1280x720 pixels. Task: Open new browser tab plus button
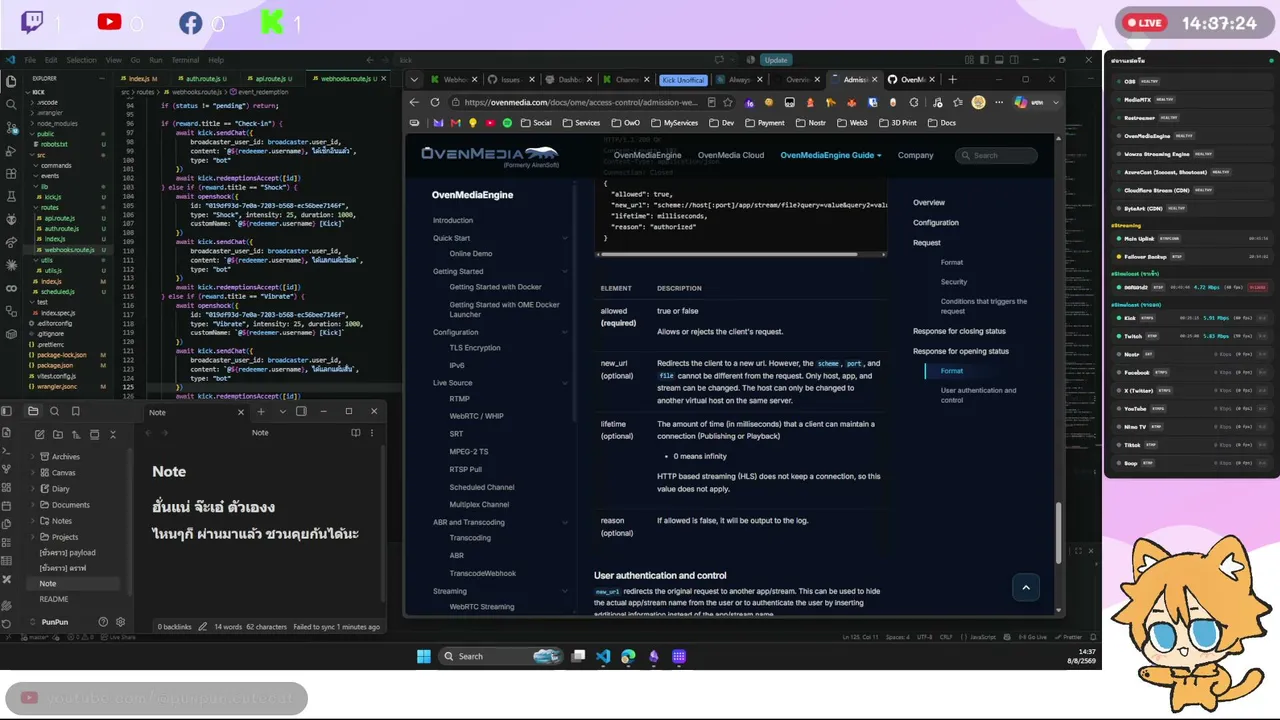coord(952,79)
